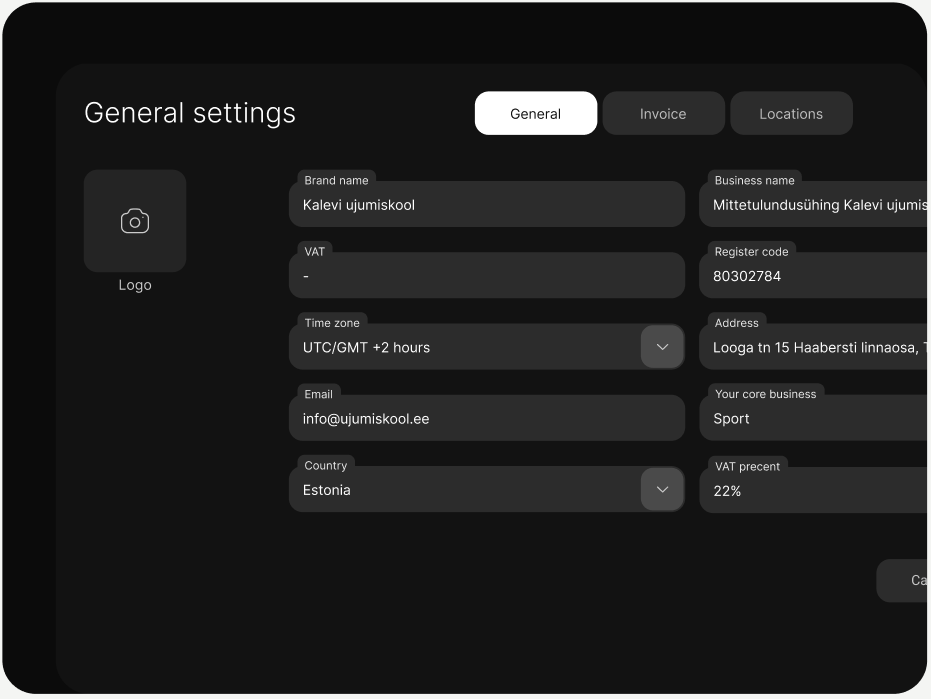The image size is (931, 699).
Task: Open the Locations tab
Action: point(791,114)
